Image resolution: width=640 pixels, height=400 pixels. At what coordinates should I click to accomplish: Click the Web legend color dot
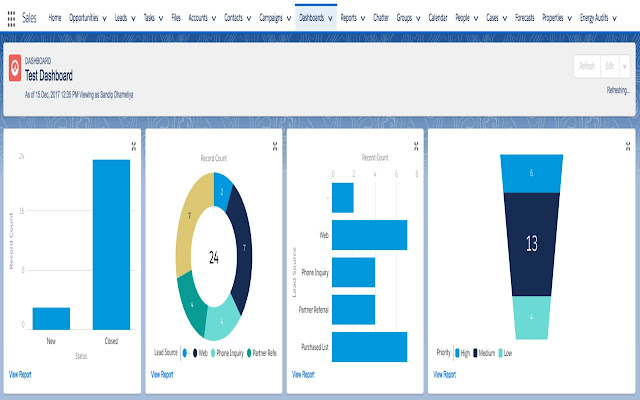pyautogui.click(x=195, y=353)
